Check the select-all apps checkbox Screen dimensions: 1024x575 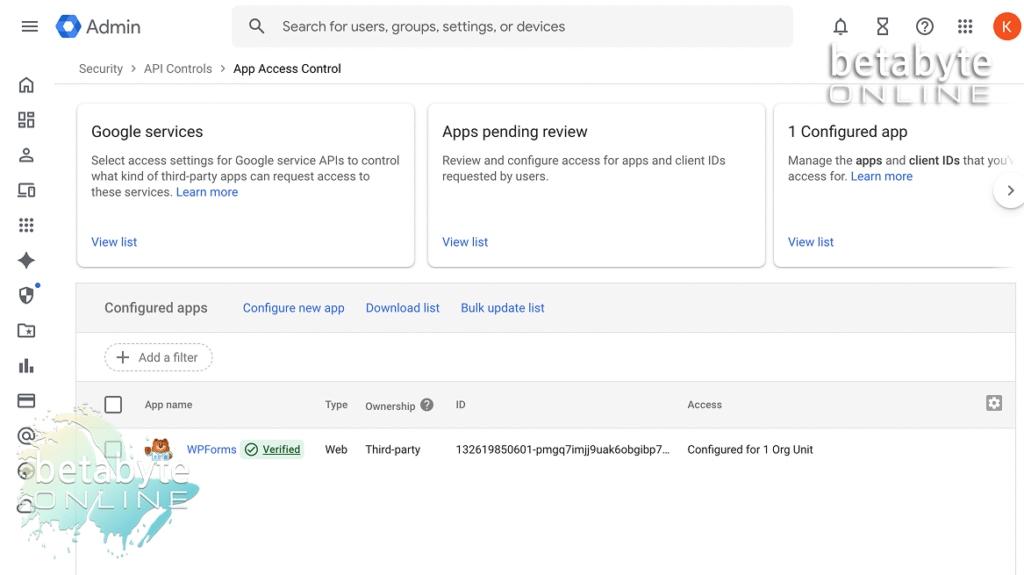pos(113,405)
